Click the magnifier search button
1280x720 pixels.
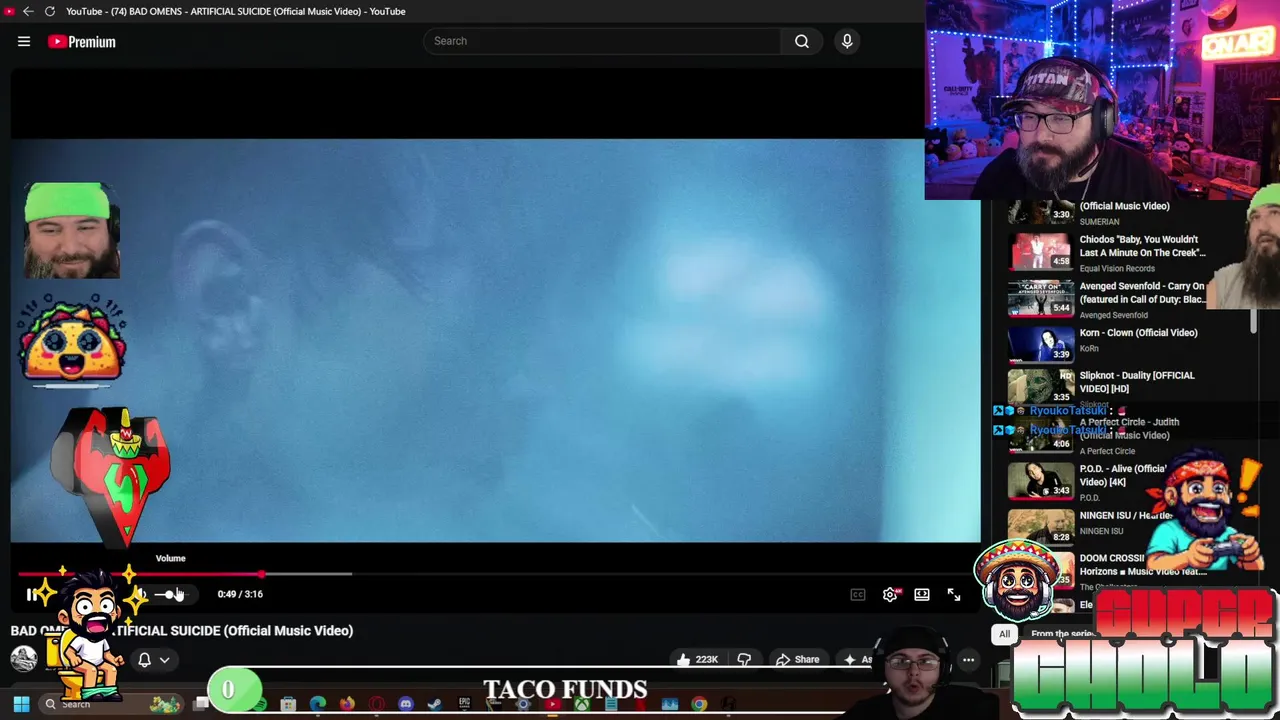(x=802, y=41)
